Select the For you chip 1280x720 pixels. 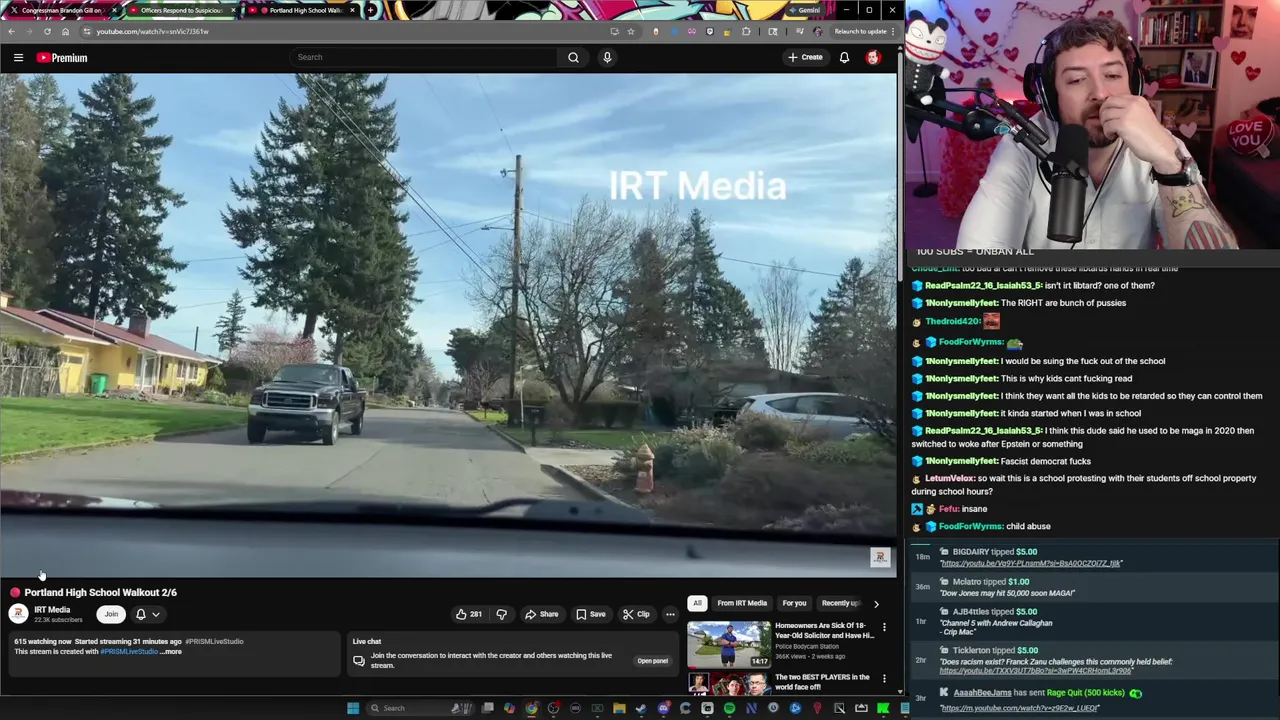pos(794,603)
